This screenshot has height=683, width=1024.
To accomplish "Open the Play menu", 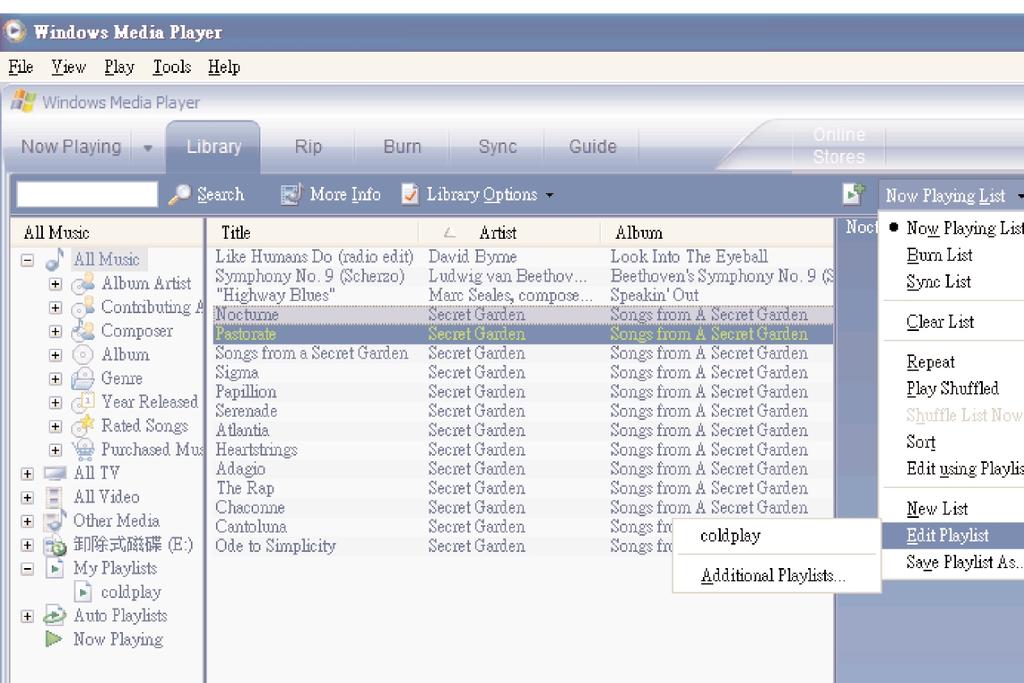I will [x=119, y=67].
